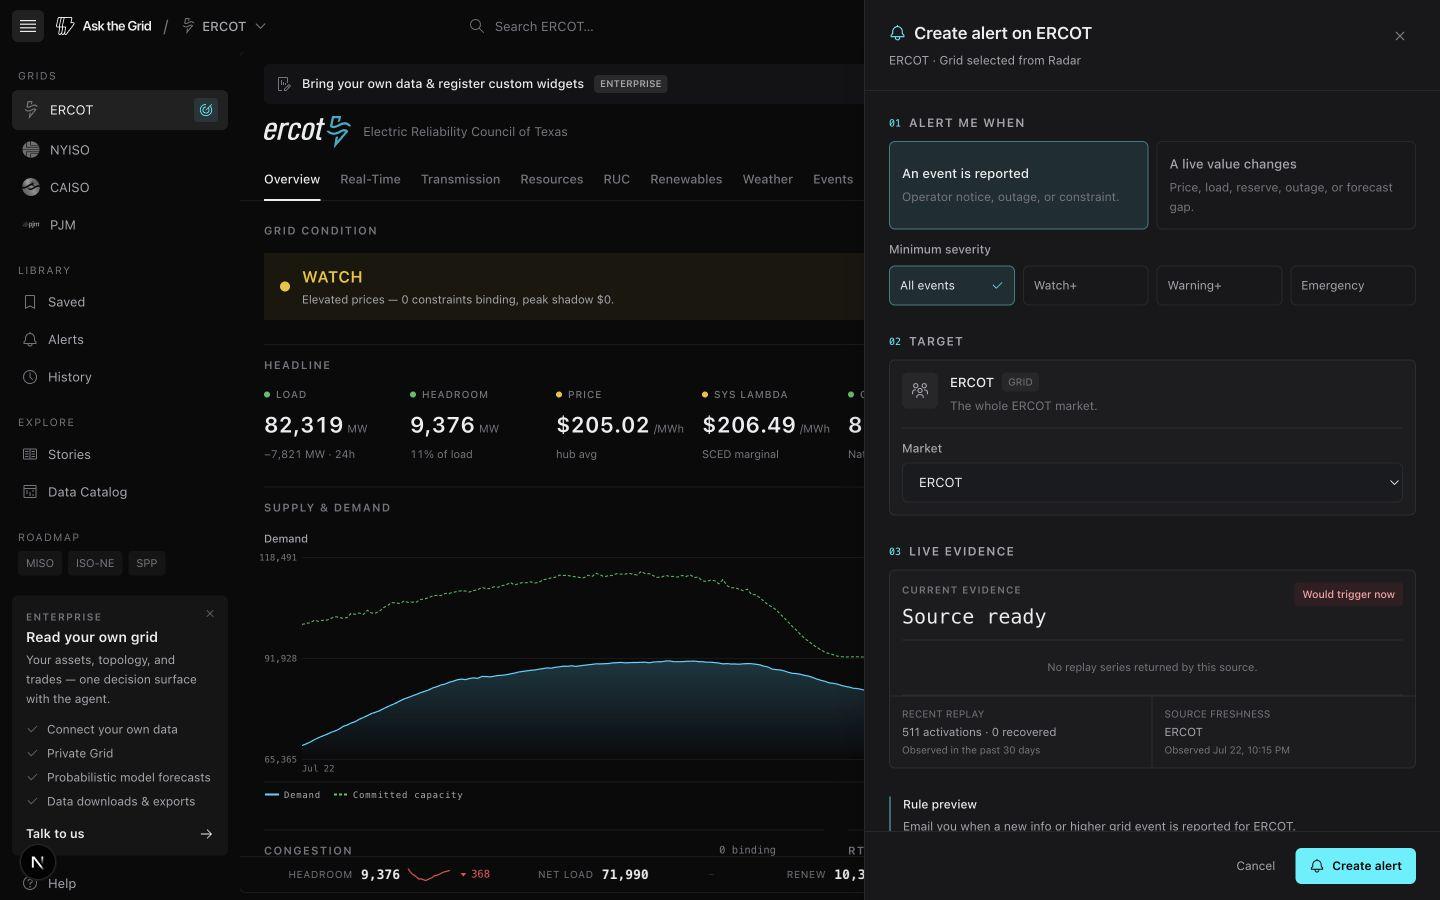
Task: Select the ISO-NE roadmap chip
Action: click(x=95, y=563)
